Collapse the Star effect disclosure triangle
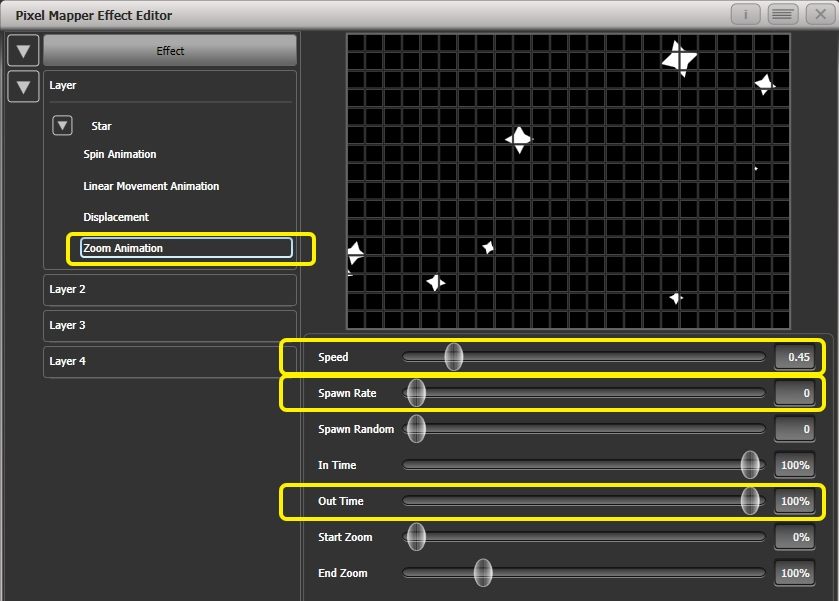This screenshot has height=601, width=839. coord(62,125)
